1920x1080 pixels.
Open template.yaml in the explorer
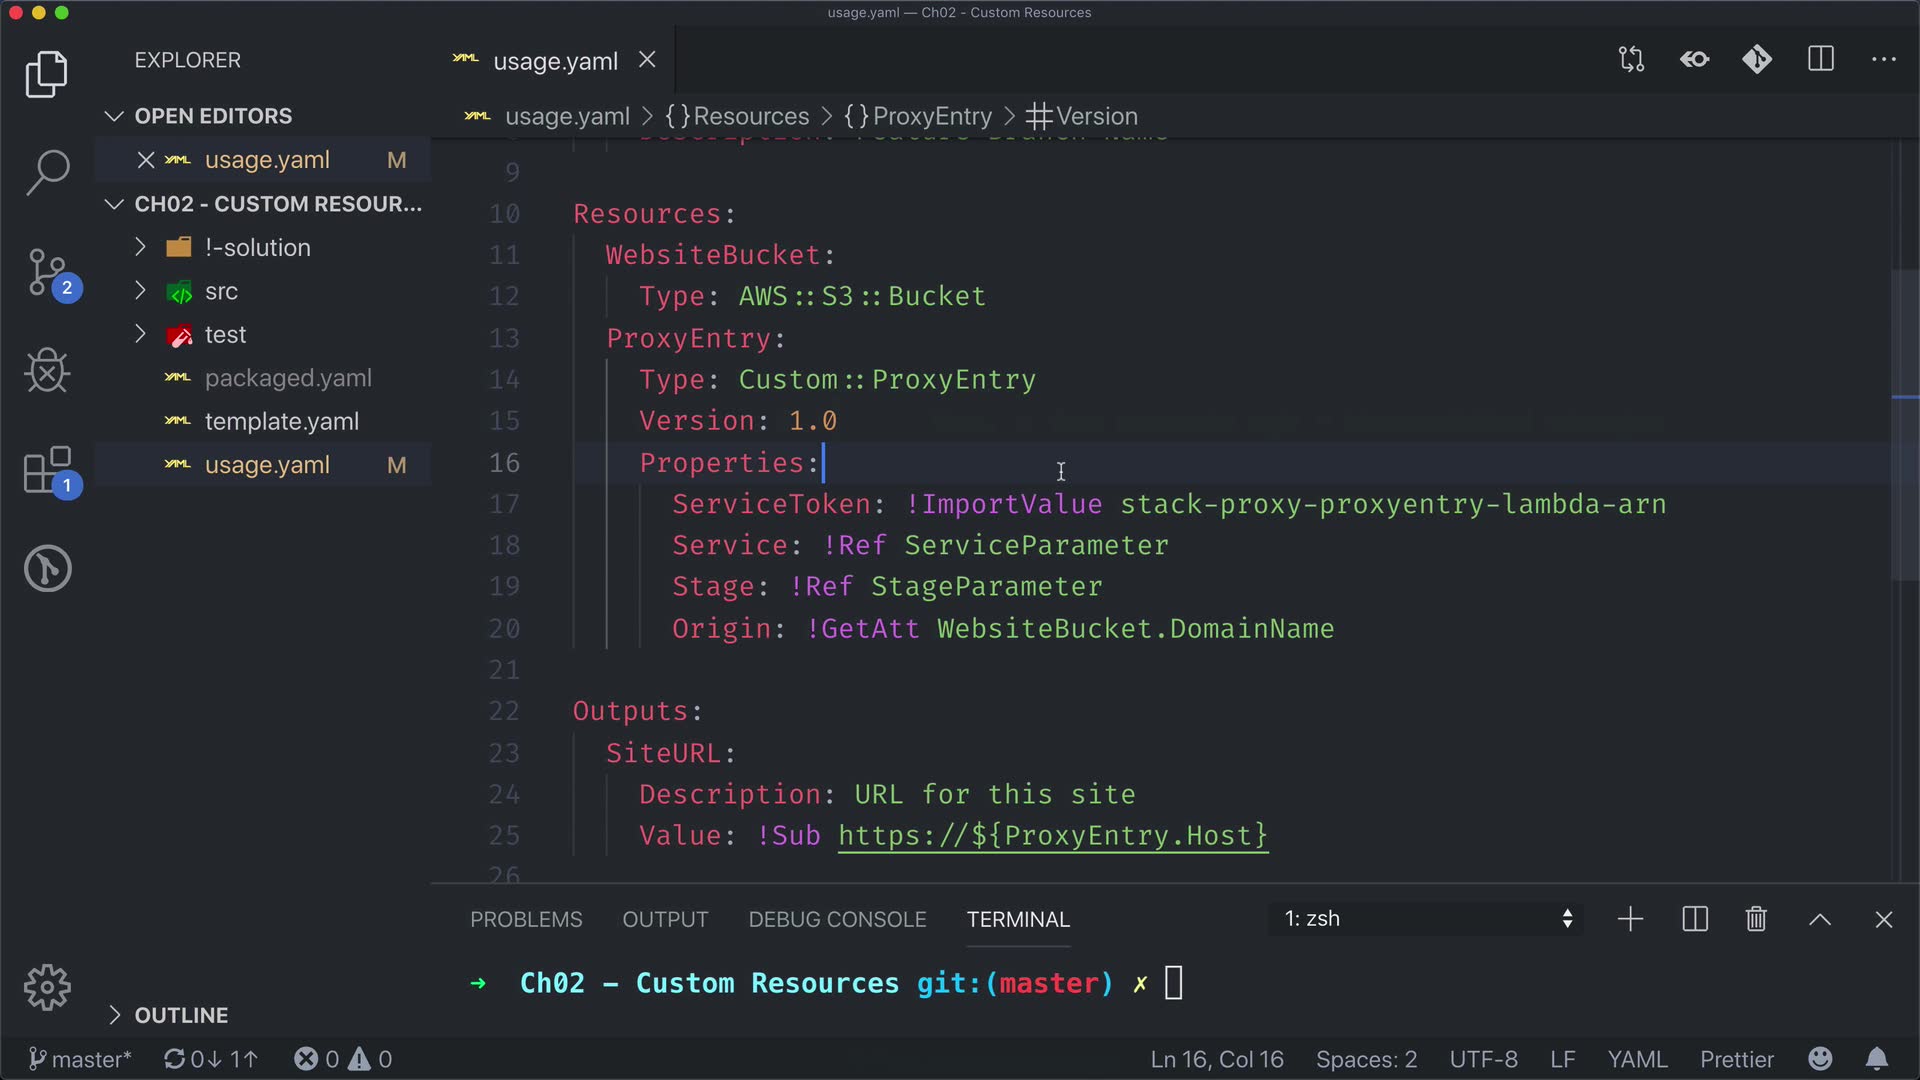point(281,421)
